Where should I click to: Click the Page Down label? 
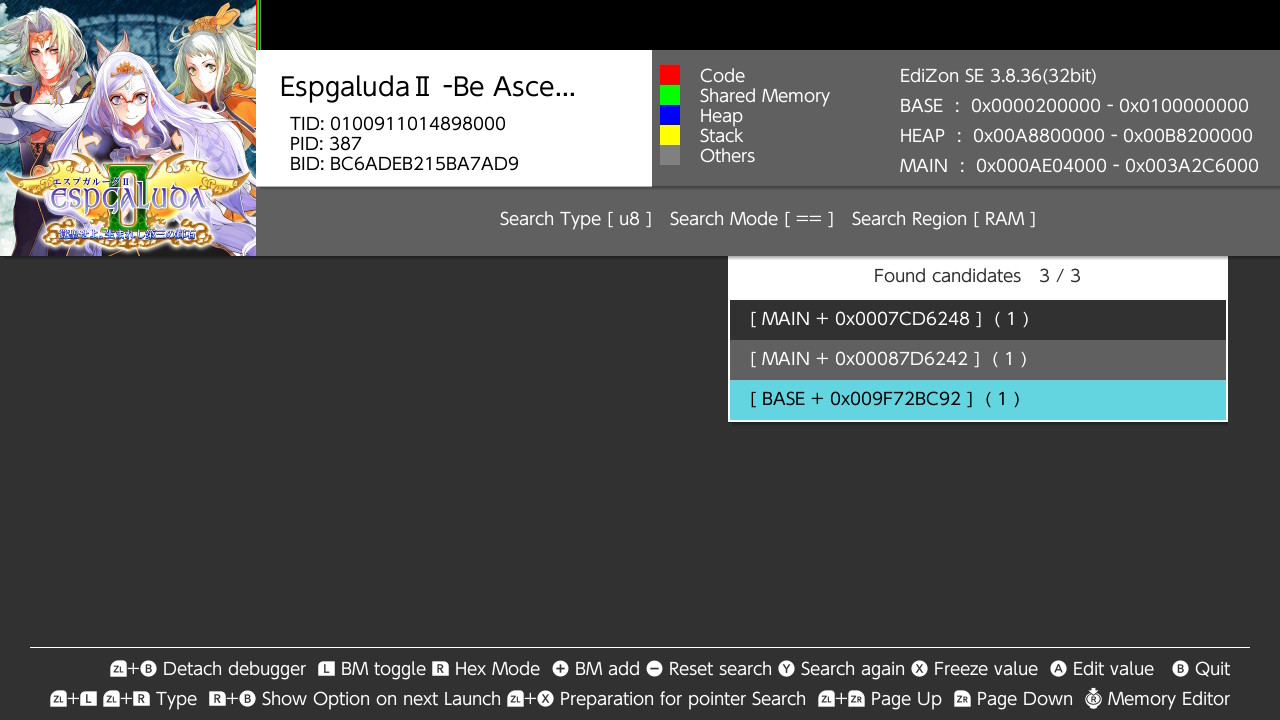pos(1026,699)
